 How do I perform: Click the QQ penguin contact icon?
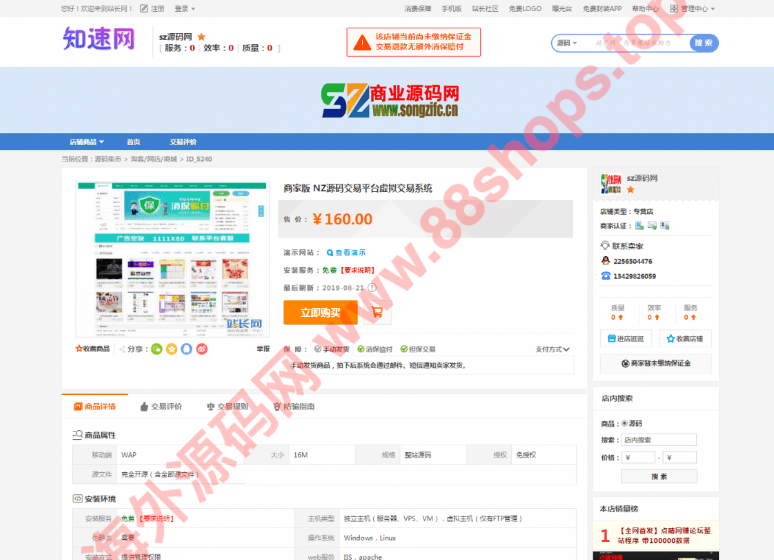click(x=605, y=261)
